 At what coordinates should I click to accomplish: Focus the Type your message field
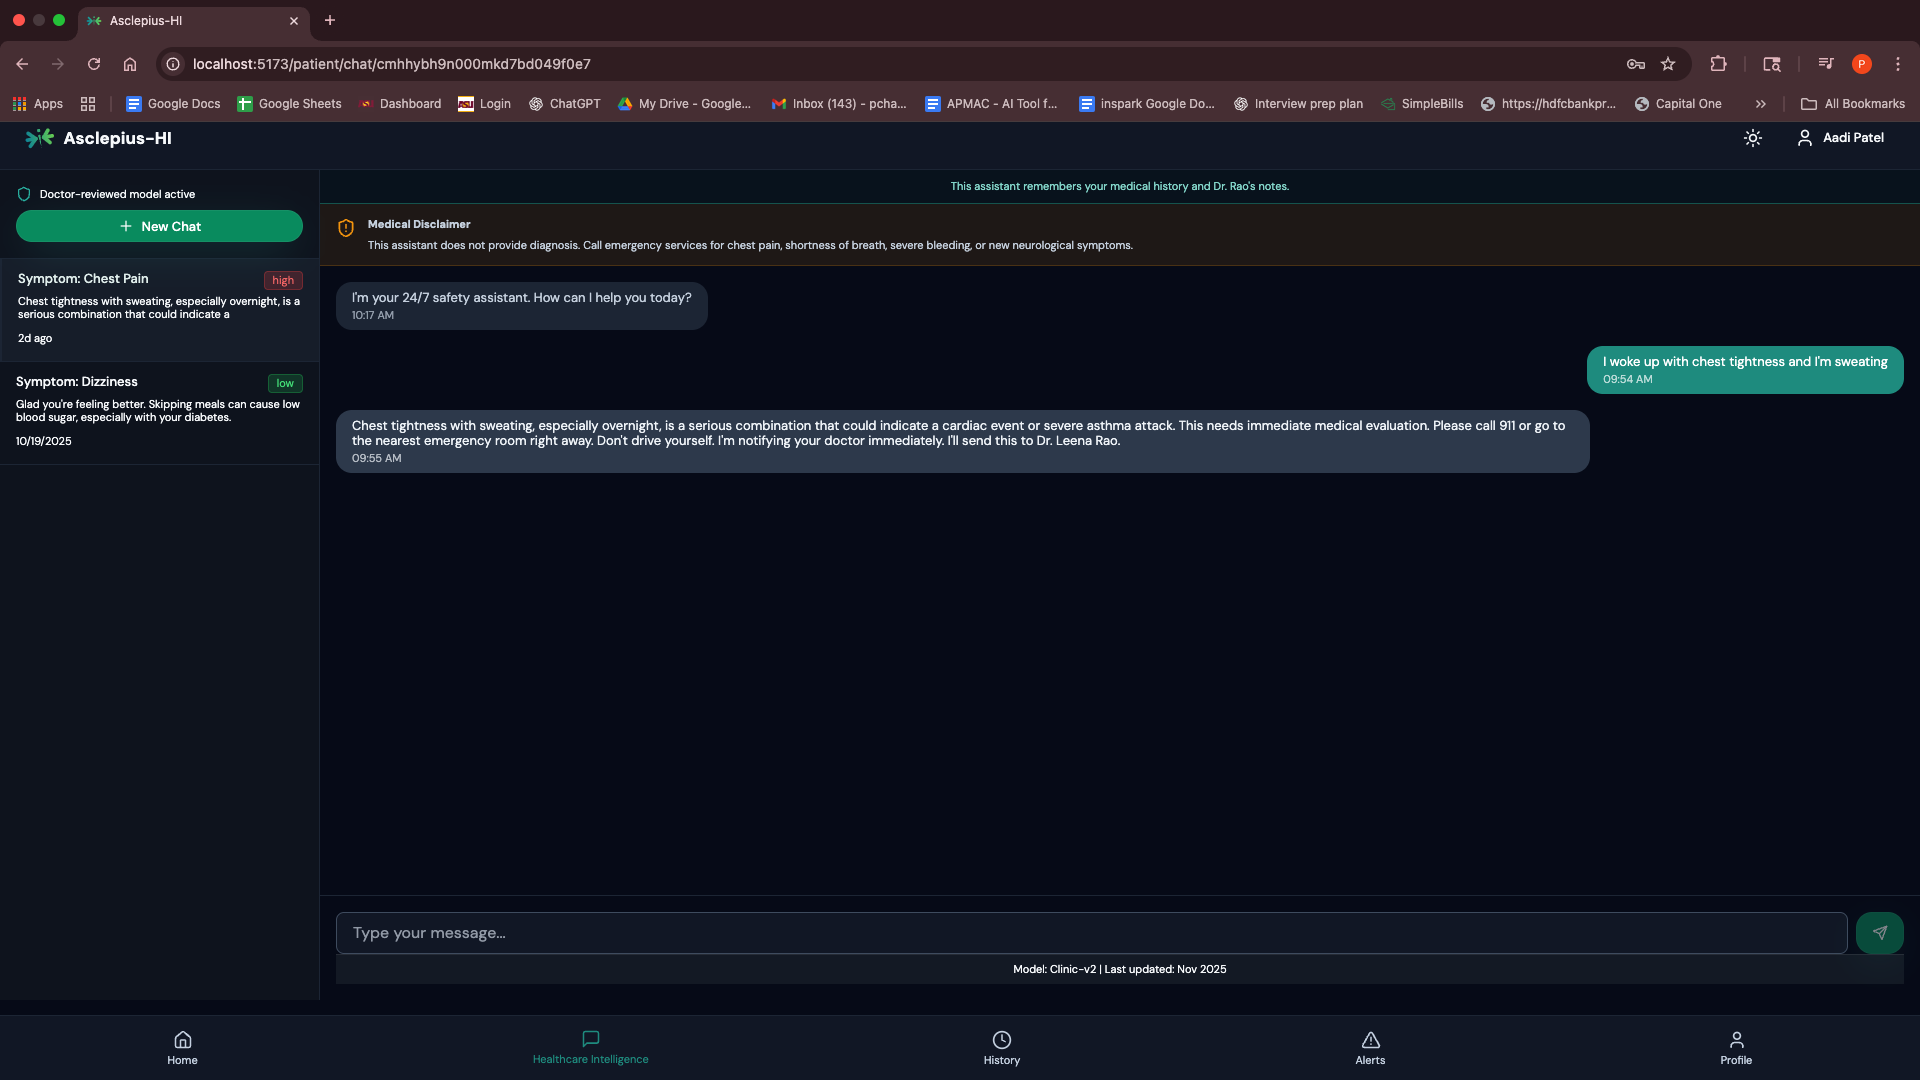pos(1090,933)
